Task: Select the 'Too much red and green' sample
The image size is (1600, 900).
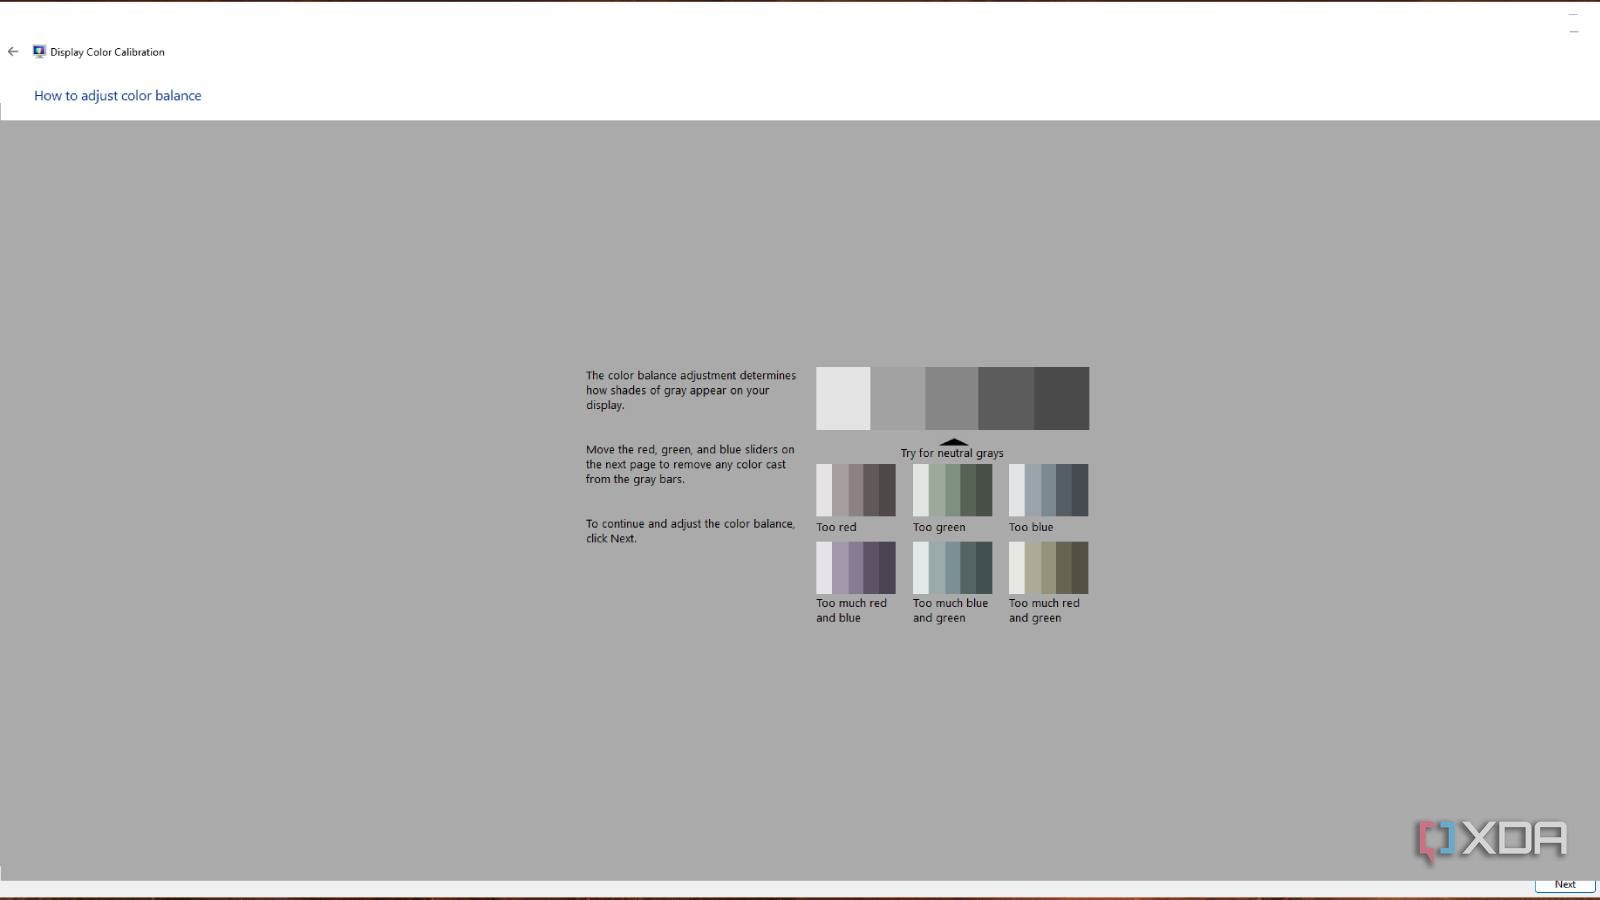Action: (1048, 568)
